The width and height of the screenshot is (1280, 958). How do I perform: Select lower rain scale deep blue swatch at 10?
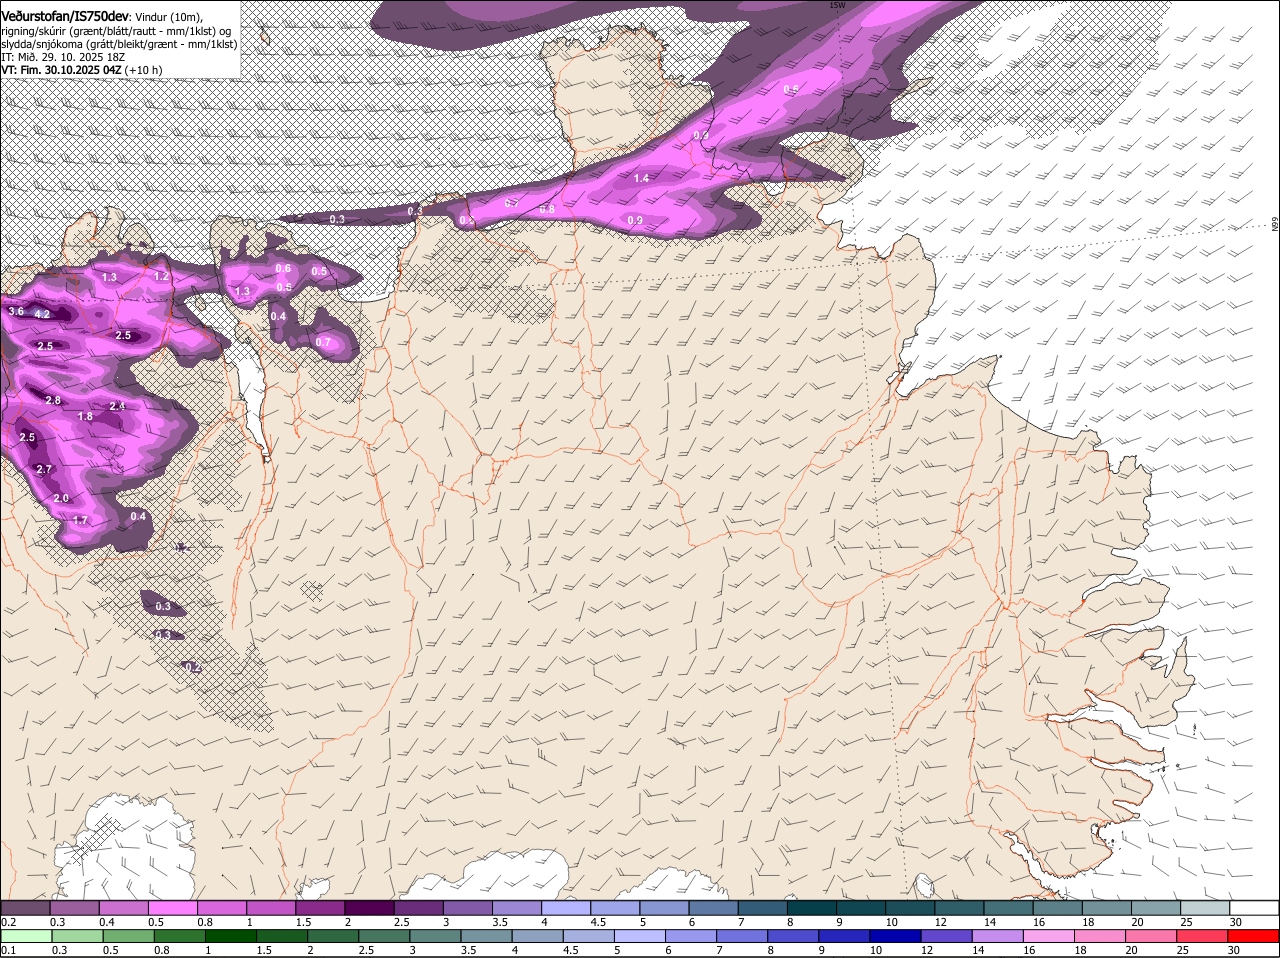pos(895,936)
